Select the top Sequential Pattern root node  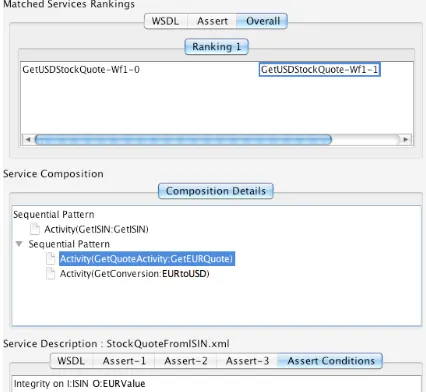pos(54,214)
